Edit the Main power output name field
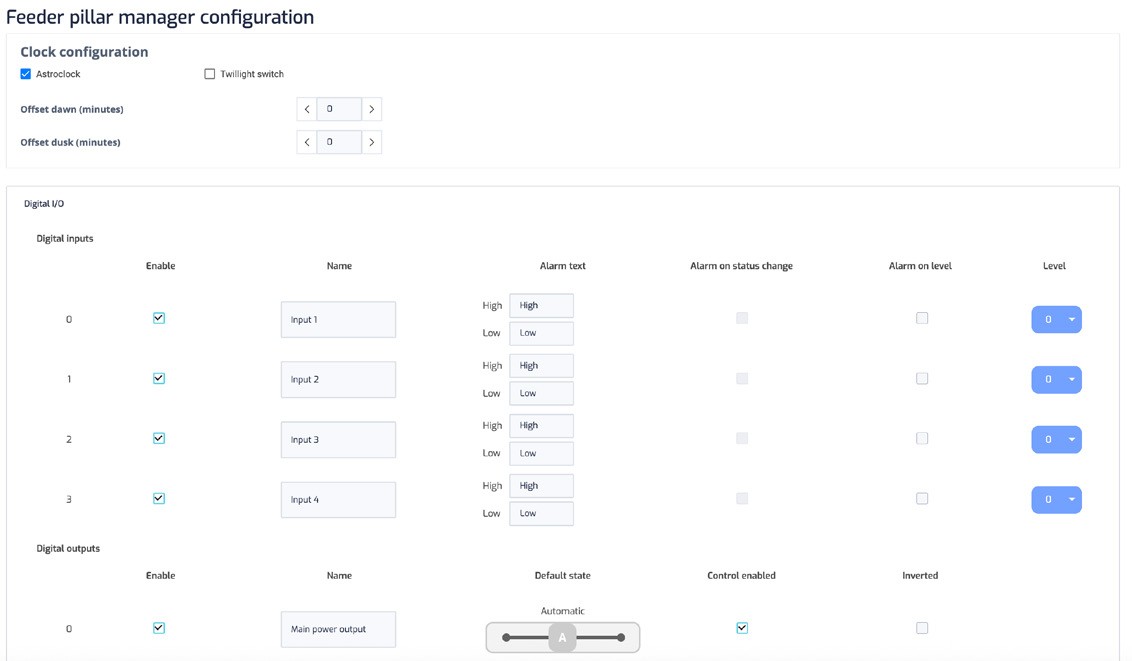Screen dimensions: 1132x661 tap(338, 629)
